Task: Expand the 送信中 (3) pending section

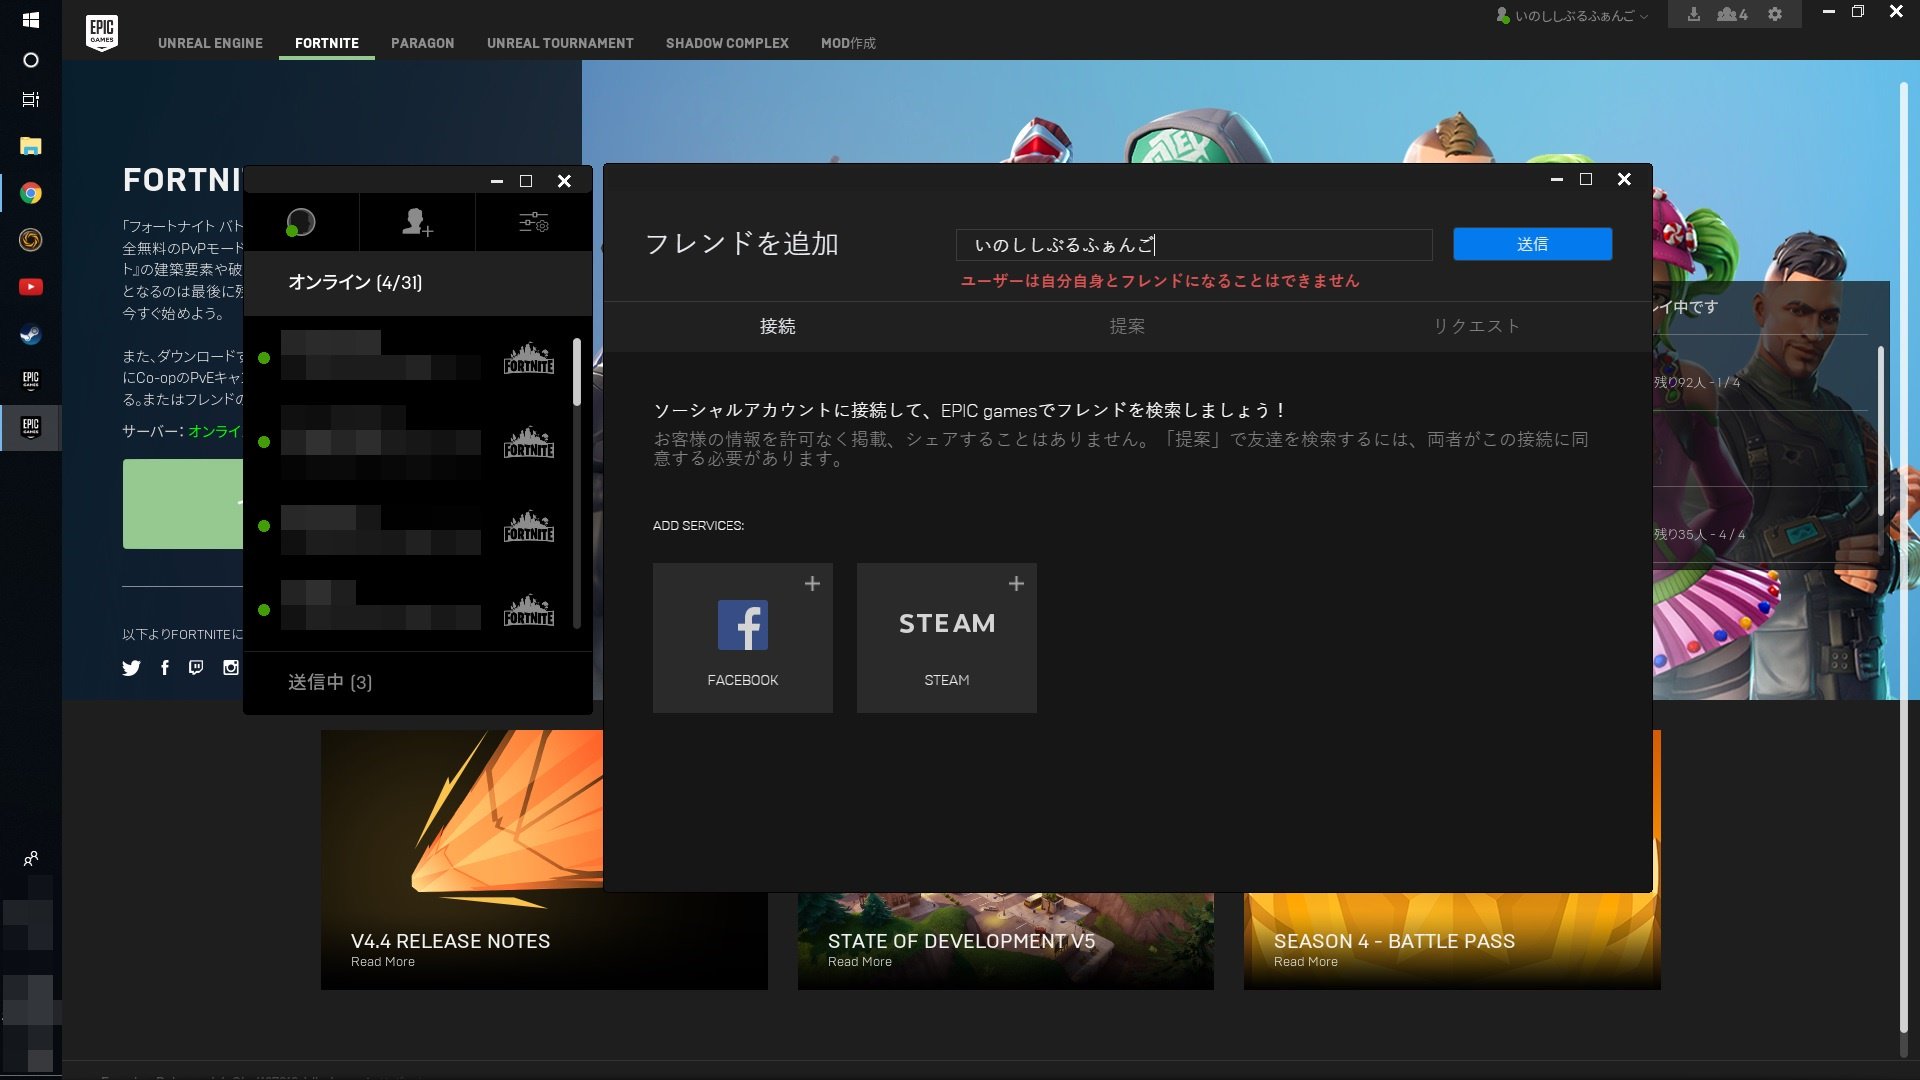Action: click(418, 682)
